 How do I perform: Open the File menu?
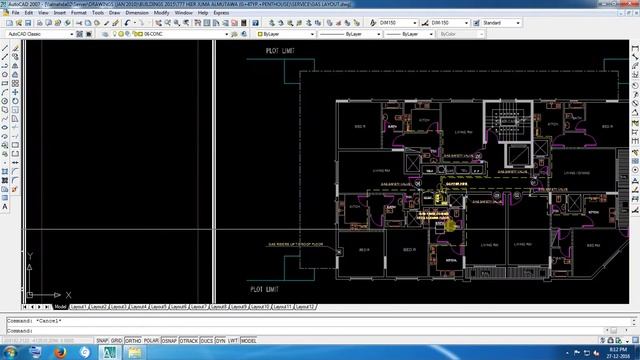click(16, 13)
